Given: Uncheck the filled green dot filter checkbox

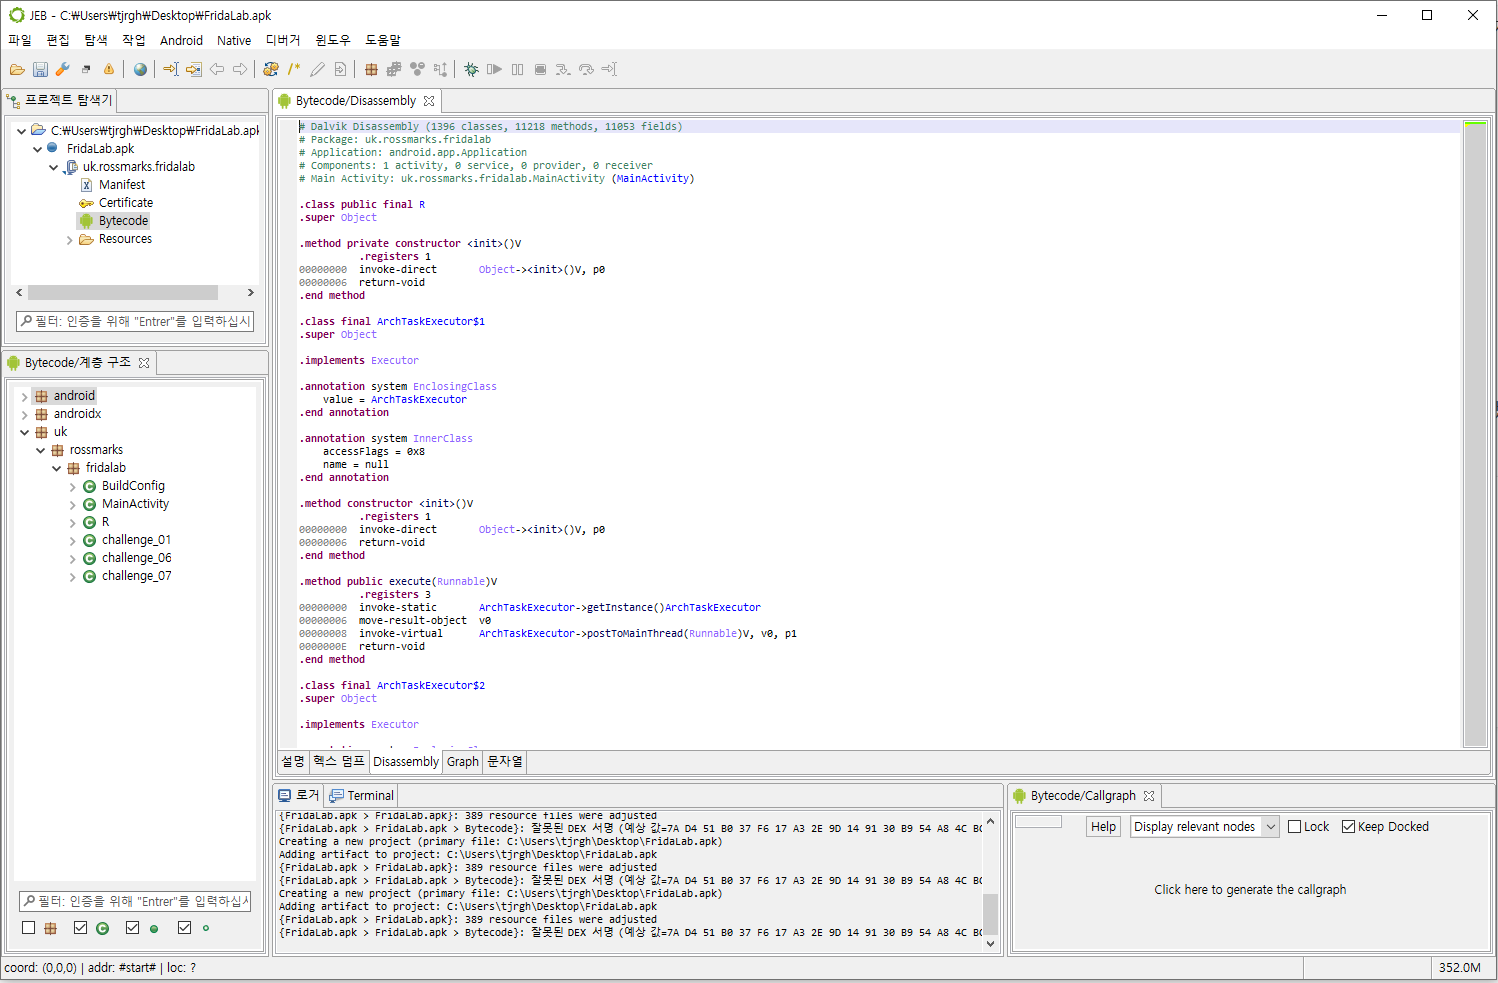Looking at the screenshot, I should 132,928.
